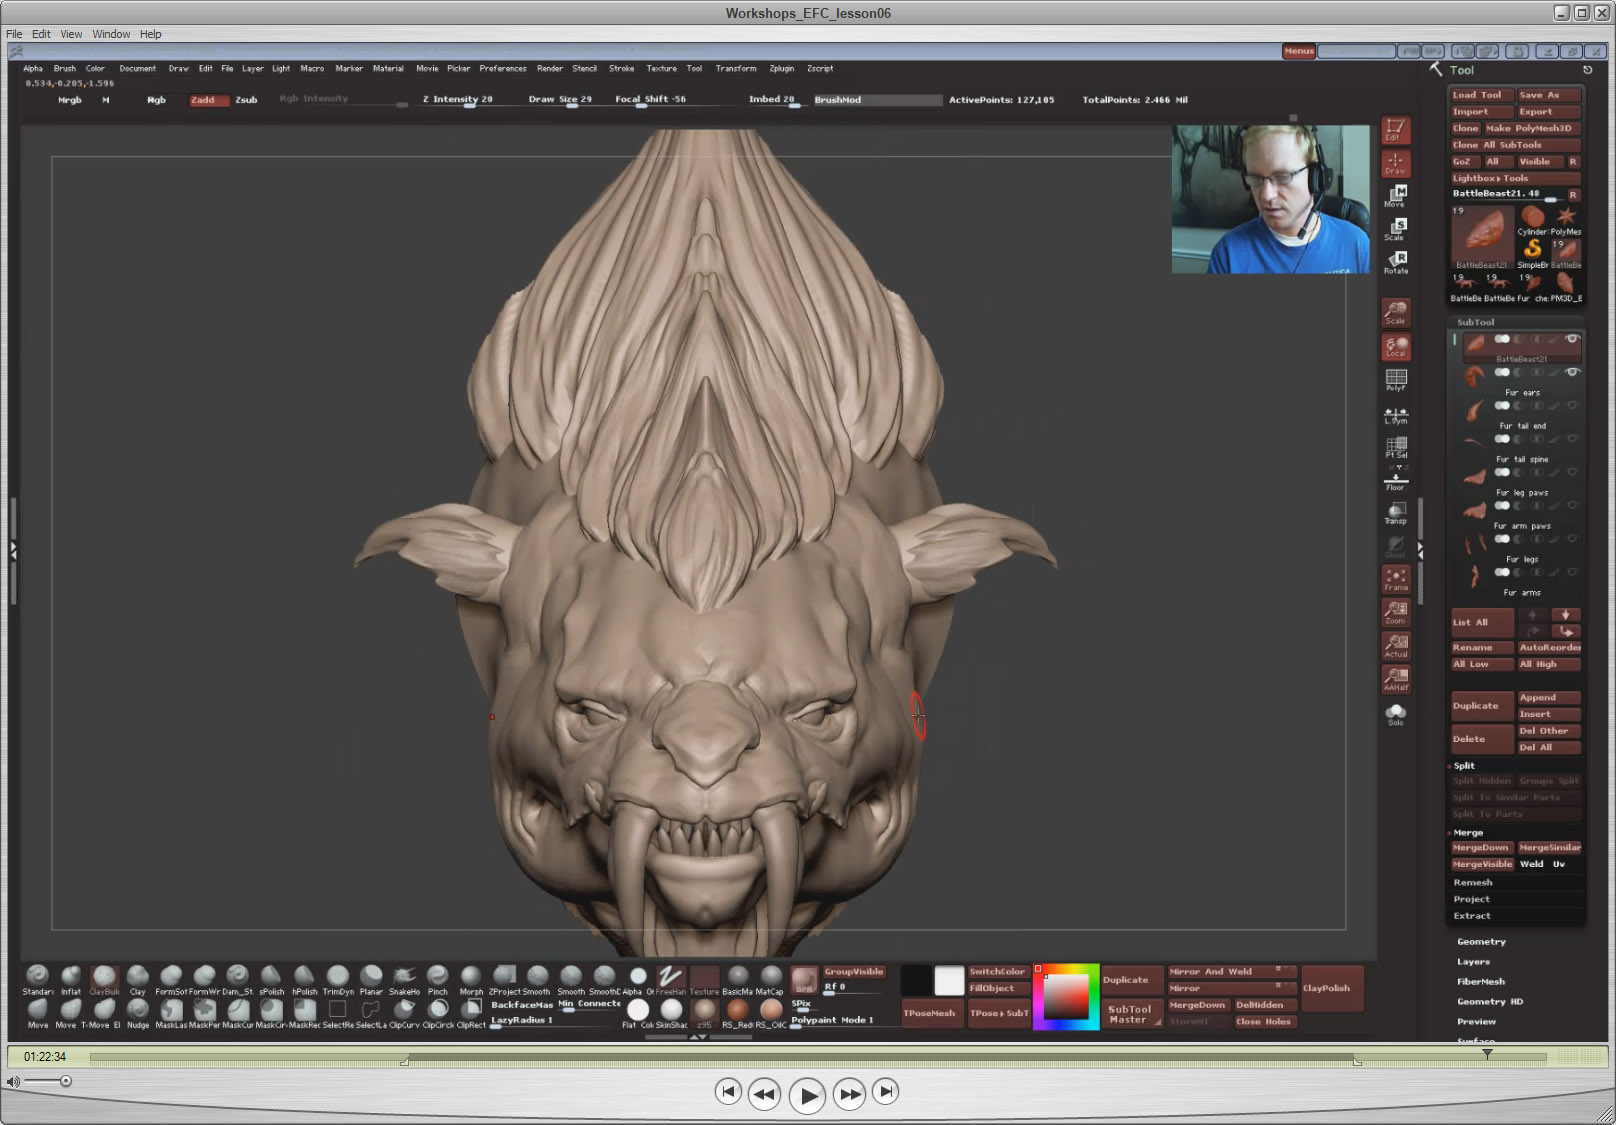Select the TrimDynamic brush
Screen dimensions: 1616x1125
click(338, 979)
